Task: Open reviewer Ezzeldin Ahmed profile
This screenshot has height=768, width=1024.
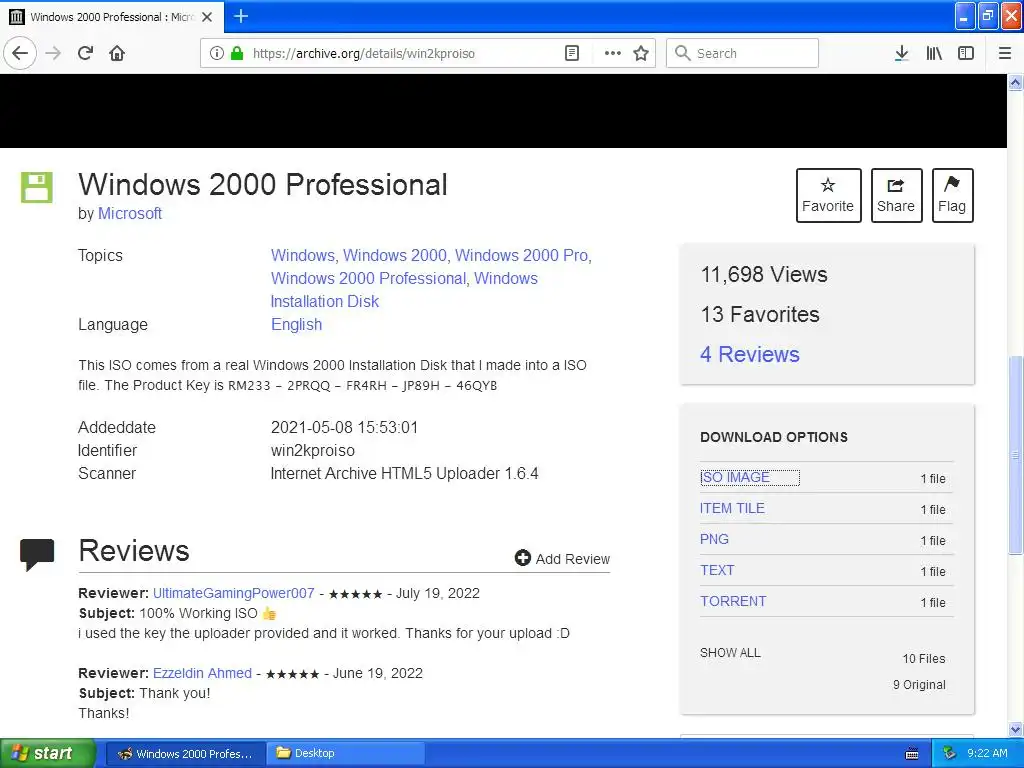Action: click(x=202, y=673)
